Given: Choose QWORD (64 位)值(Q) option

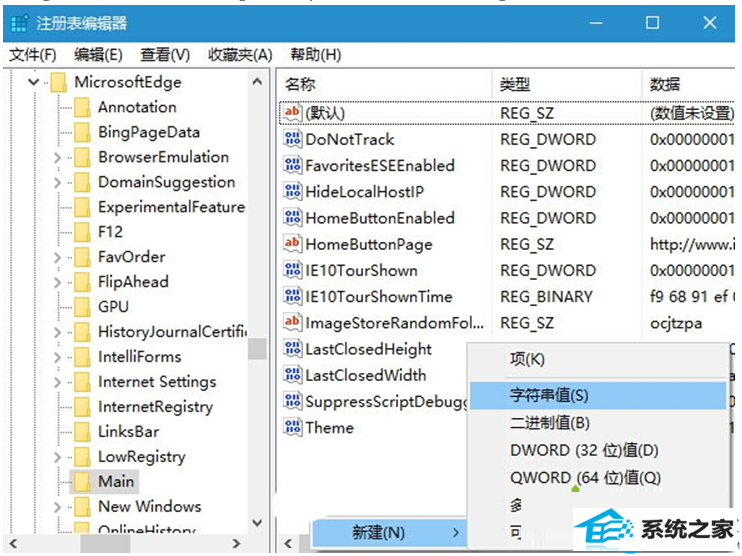Looking at the screenshot, I should click(598, 477).
